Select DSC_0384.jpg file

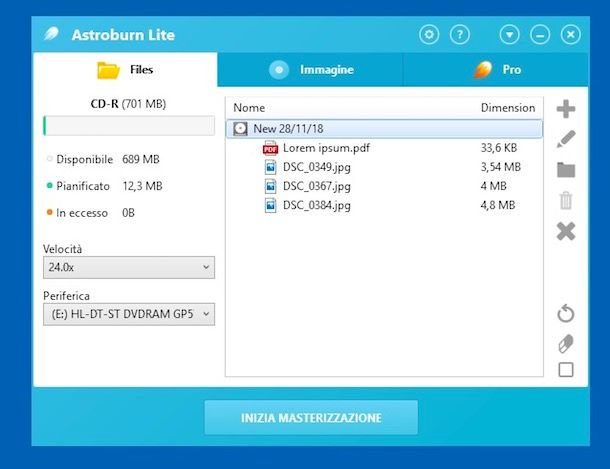(x=317, y=205)
